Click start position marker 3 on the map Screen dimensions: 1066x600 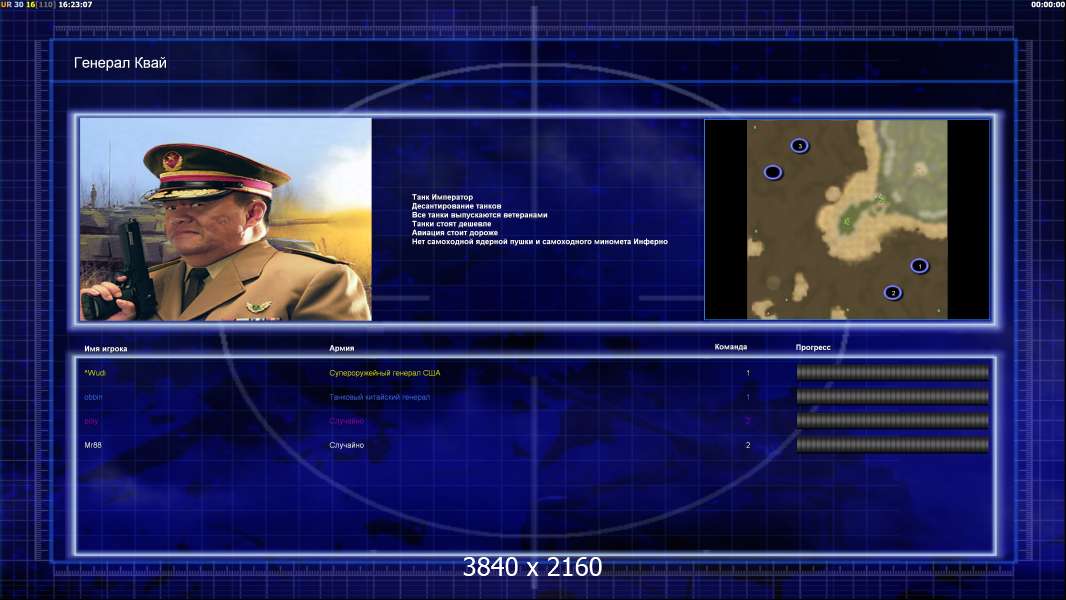[800, 145]
